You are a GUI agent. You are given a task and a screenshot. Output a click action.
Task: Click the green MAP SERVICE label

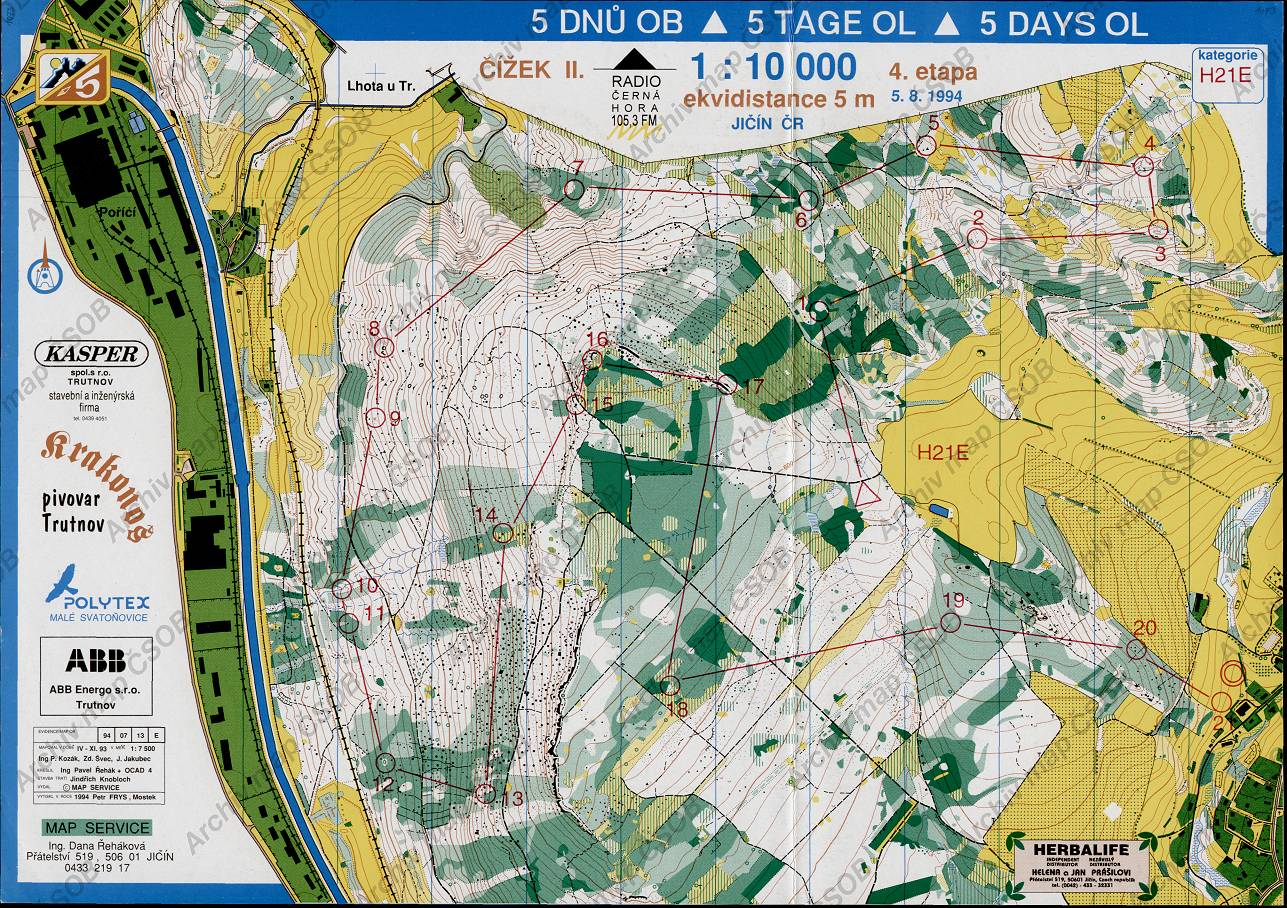pyautogui.click(x=97, y=828)
